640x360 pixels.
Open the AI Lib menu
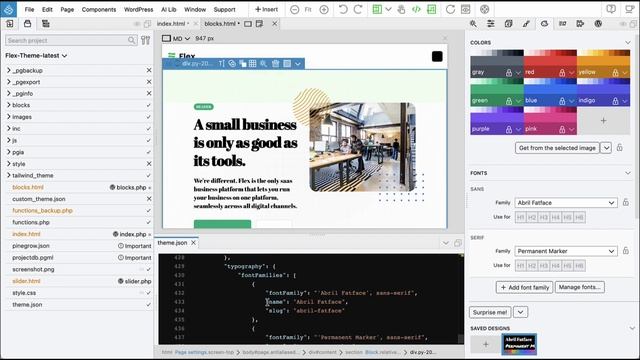click(x=169, y=9)
